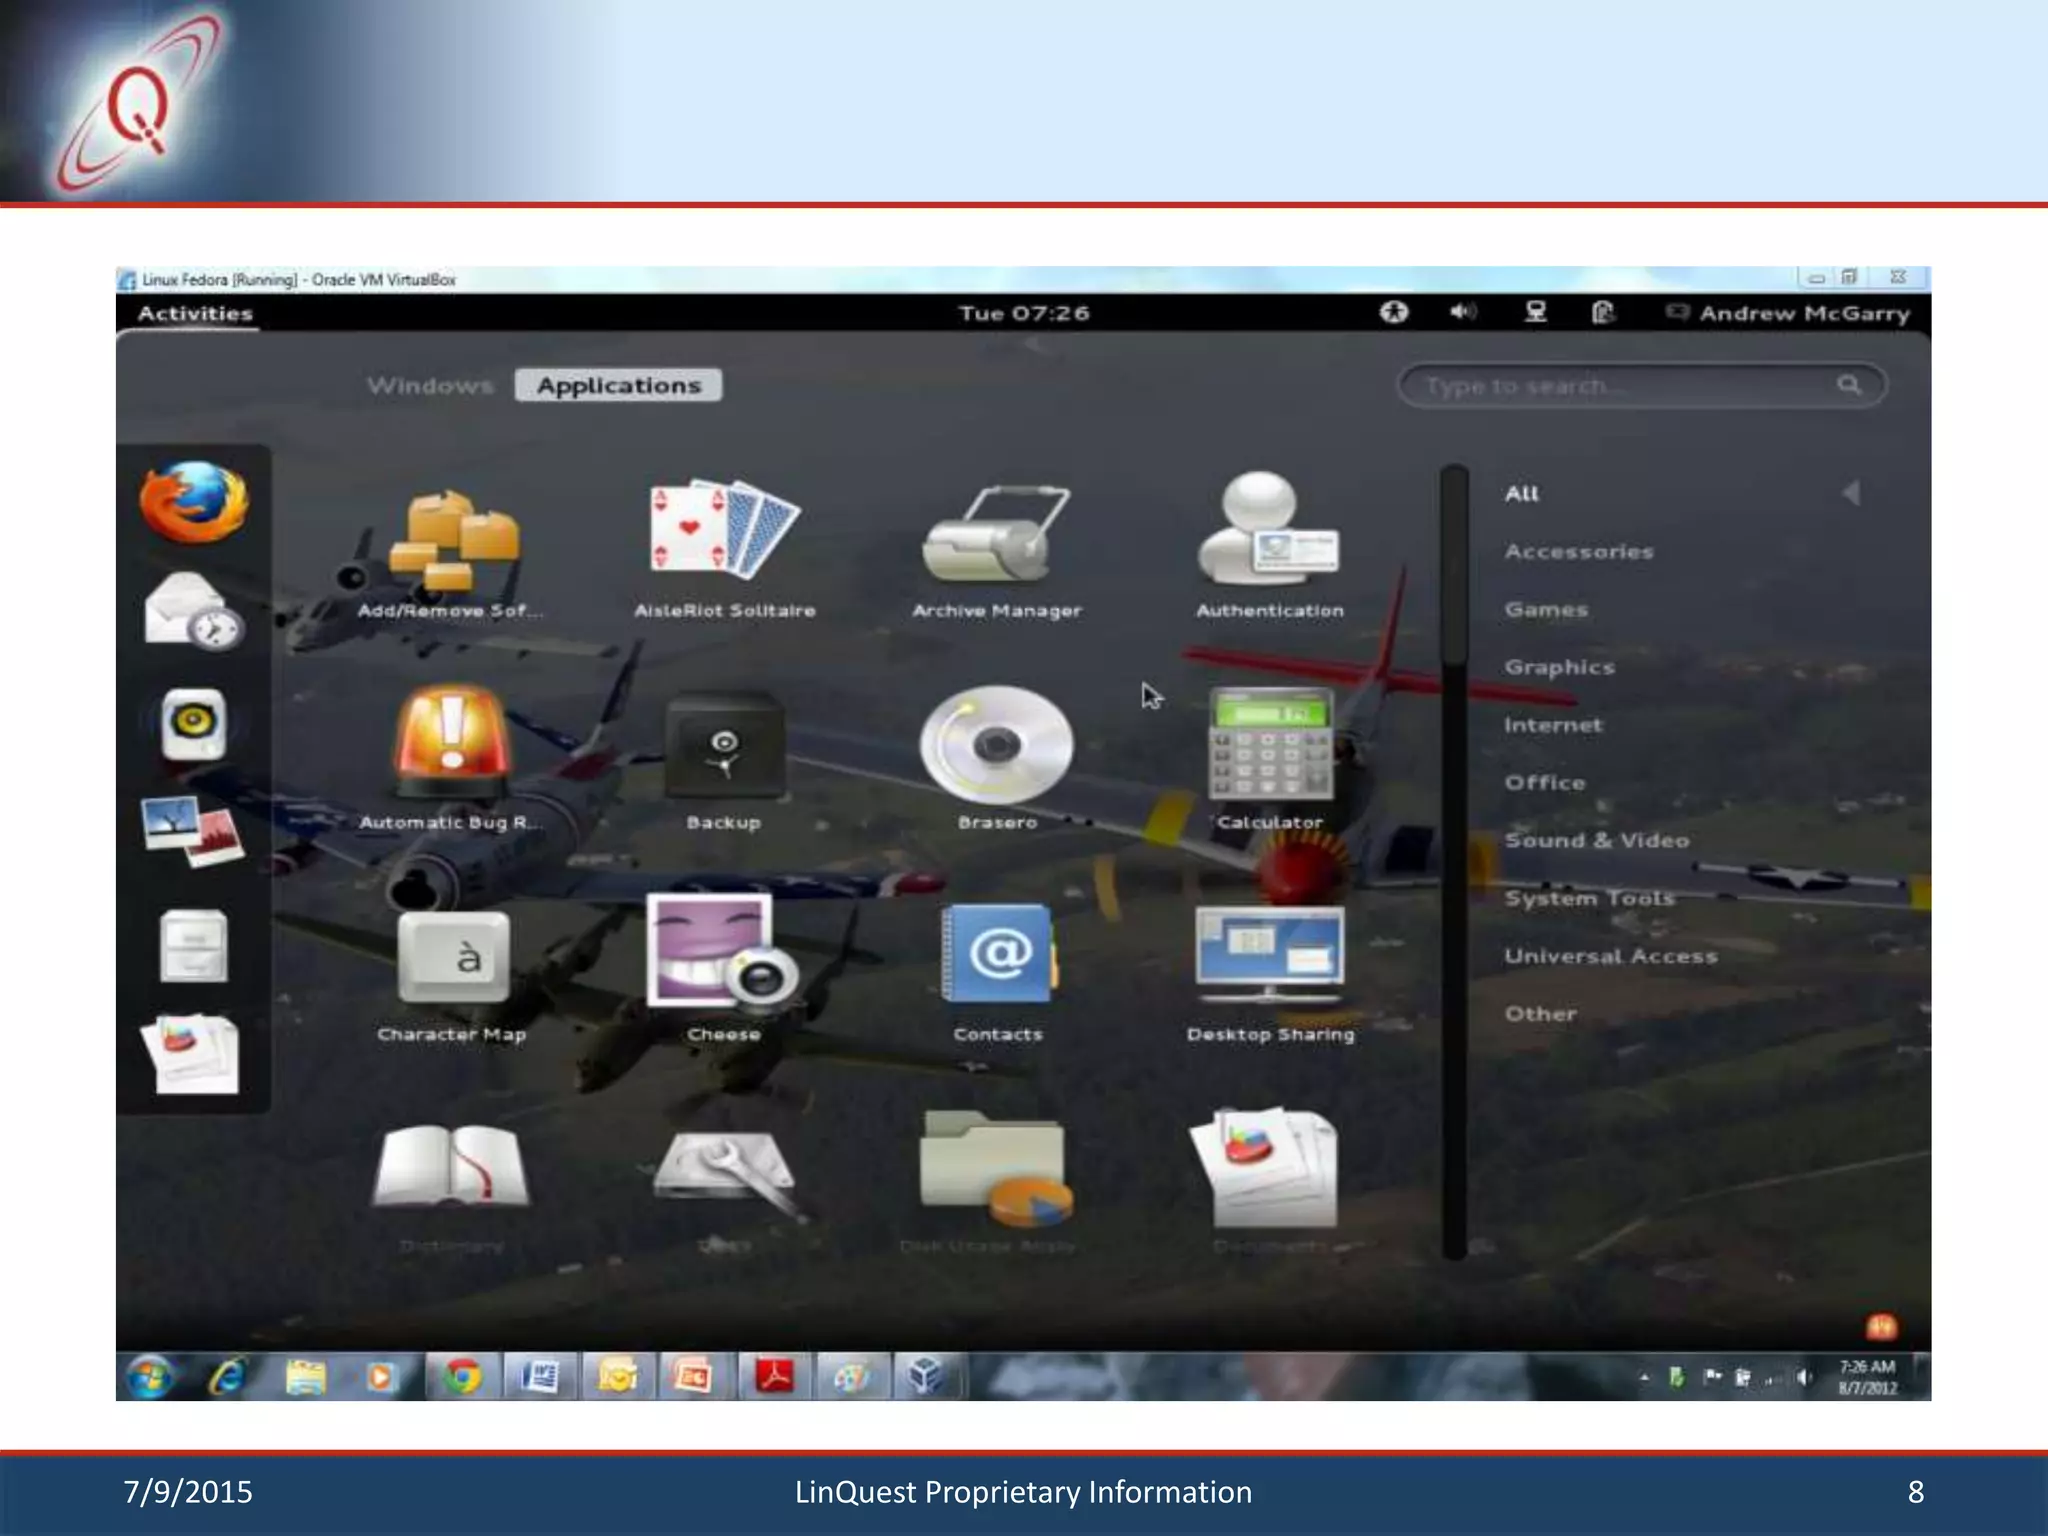The width and height of the screenshot is (2048, 1536).
Task: Launch the Backup tool
Action: (x=724, y=746)
